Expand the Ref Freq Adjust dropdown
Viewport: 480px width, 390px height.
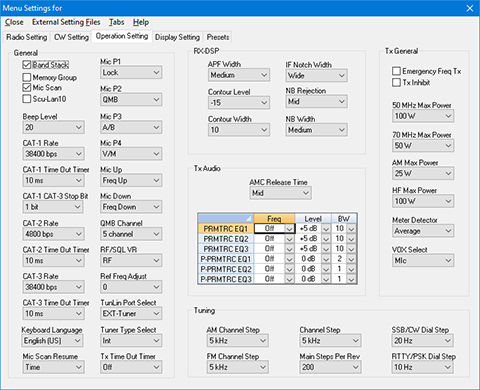click(x=131, y=287)
